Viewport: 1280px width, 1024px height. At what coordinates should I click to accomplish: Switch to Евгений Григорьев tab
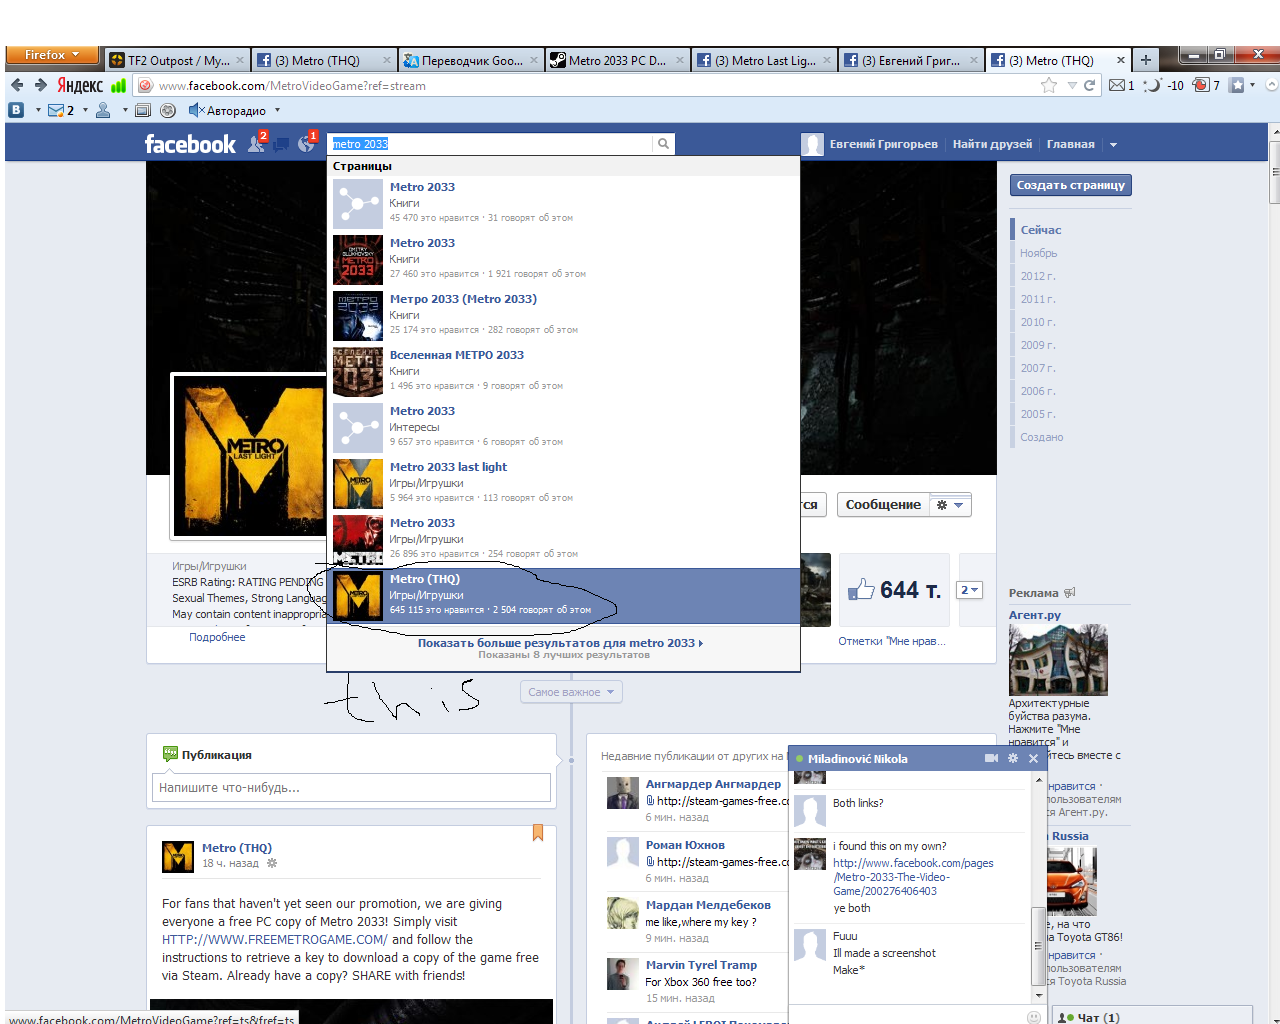(x=911, y=60)
